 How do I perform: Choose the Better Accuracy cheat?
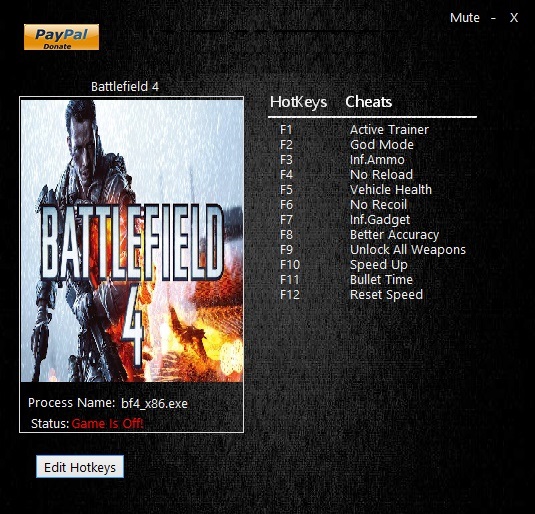[394, 235]
